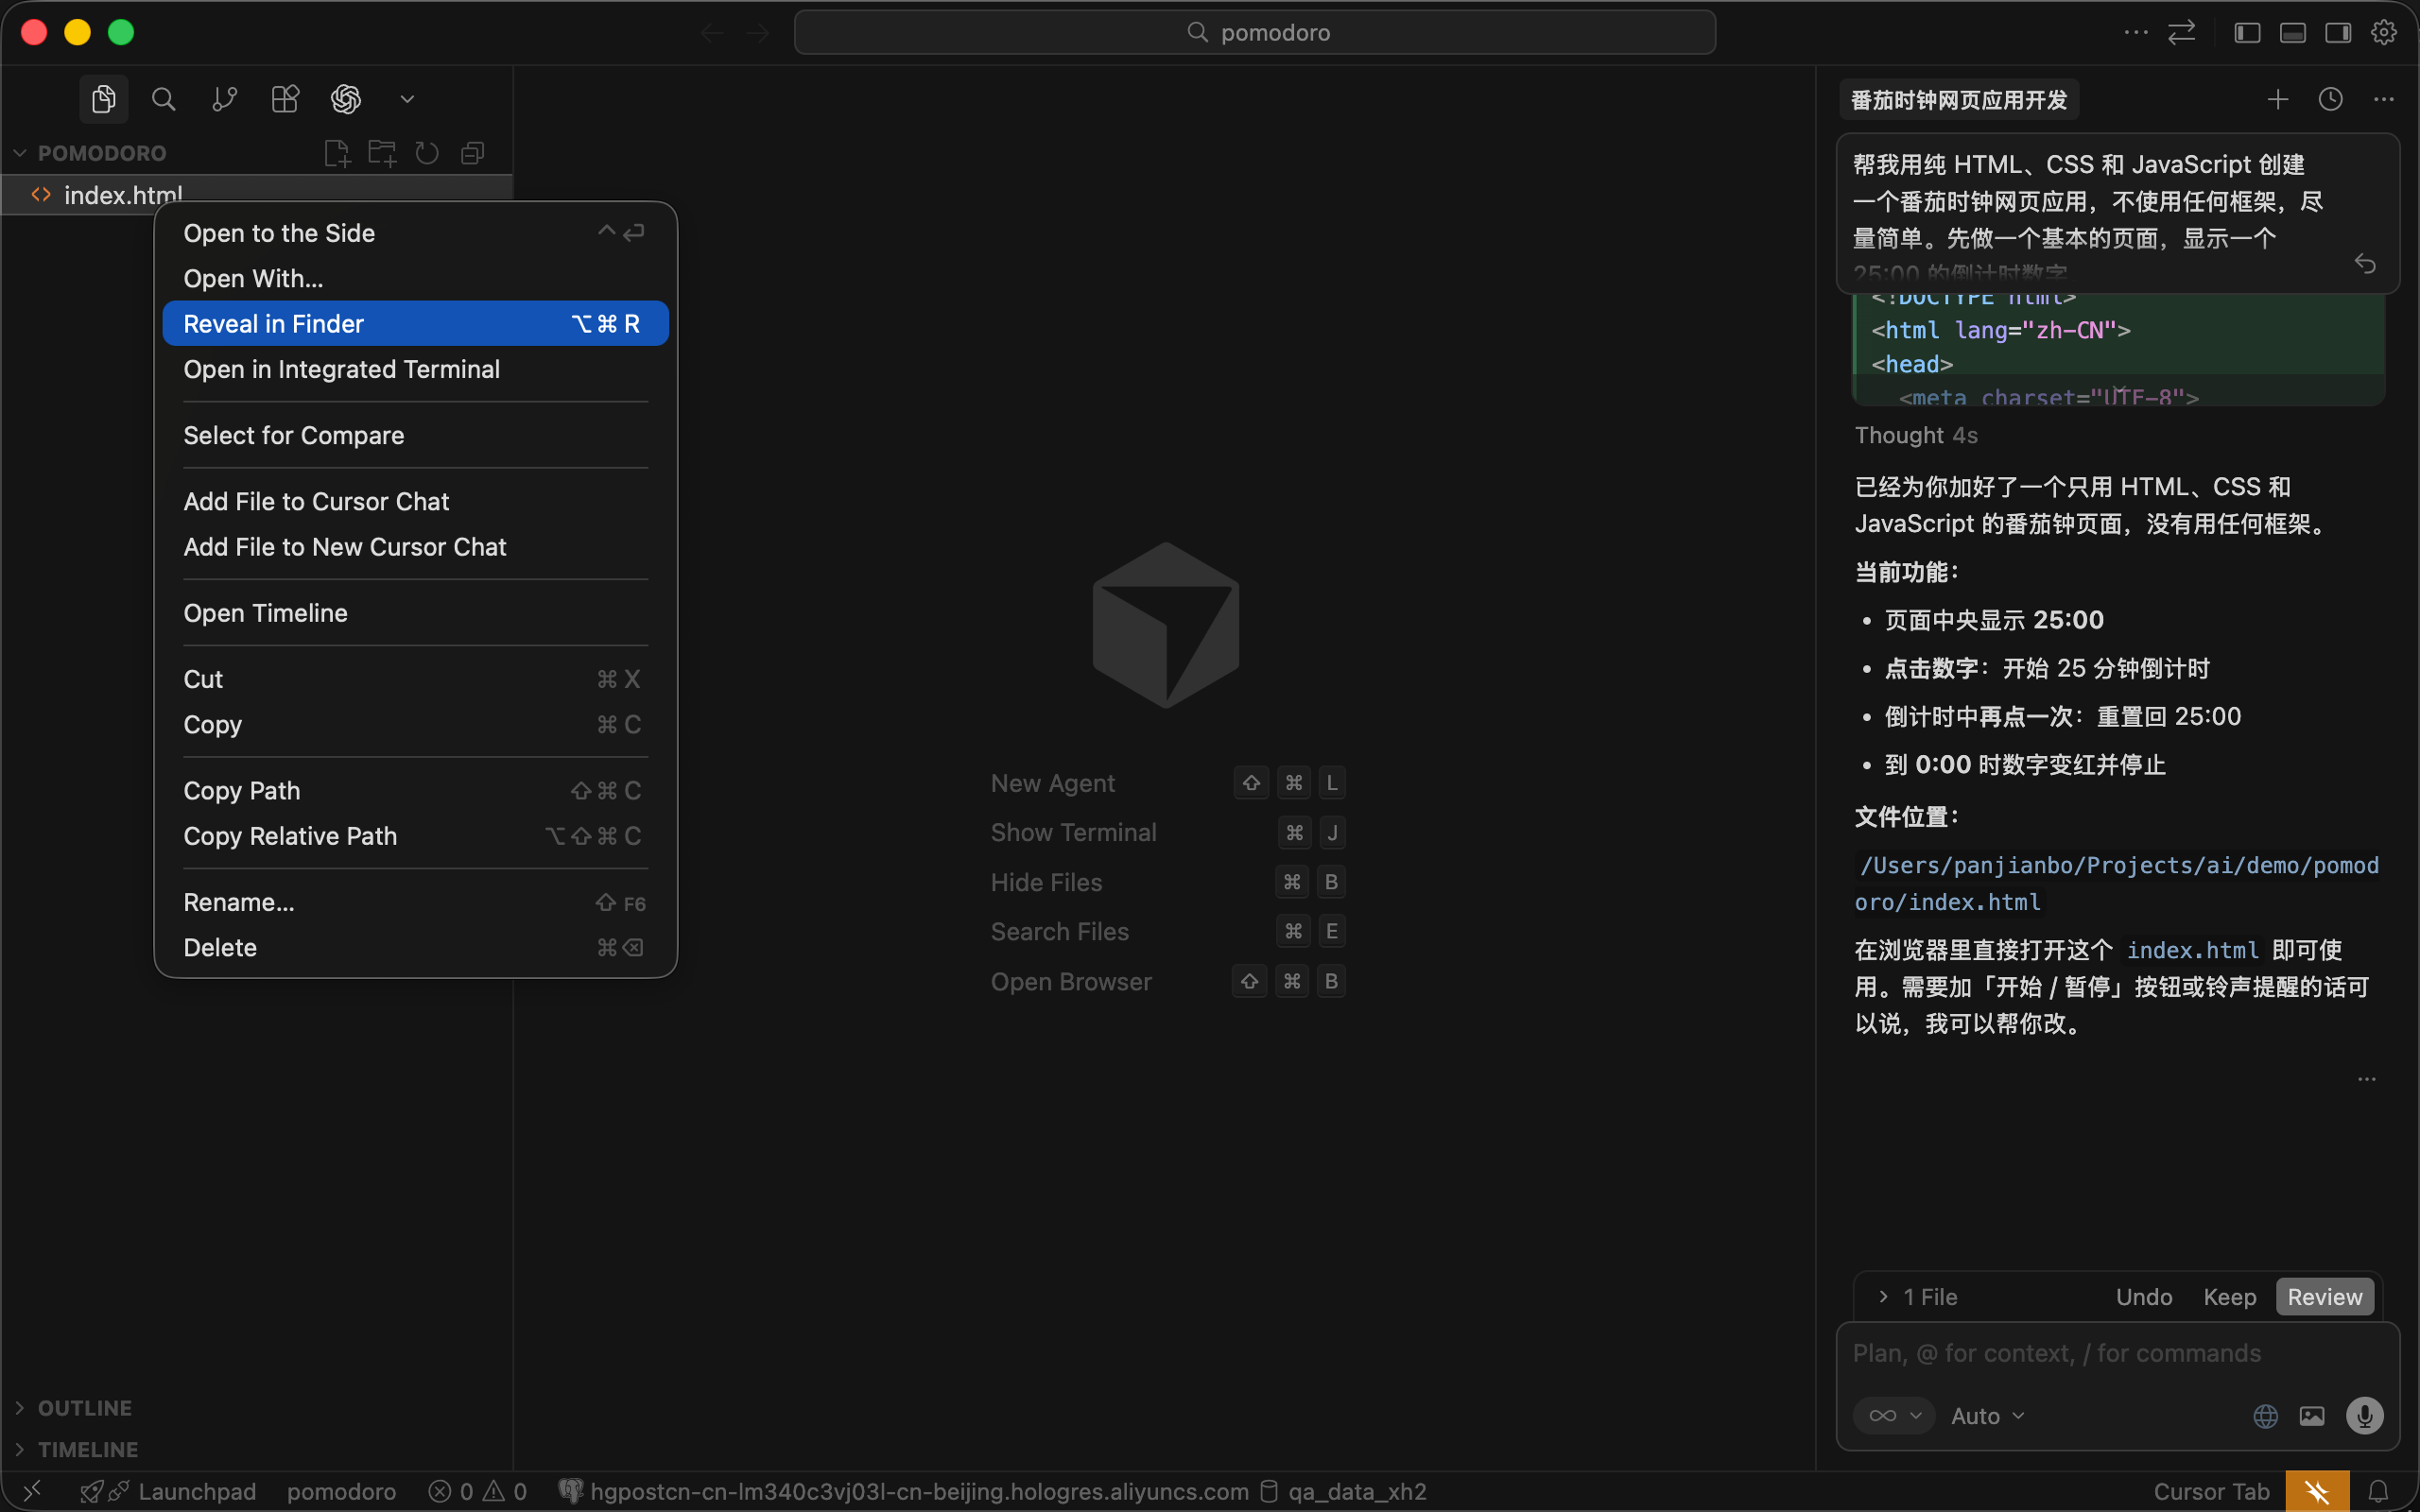Open chat history with the clock icon
2420x1512 pixels.
pyautogui.click(x=2330, y=99)
